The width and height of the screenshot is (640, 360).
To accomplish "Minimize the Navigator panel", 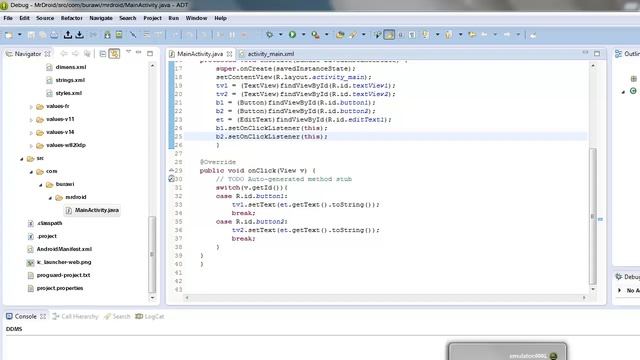I will (x=139, y=52).
